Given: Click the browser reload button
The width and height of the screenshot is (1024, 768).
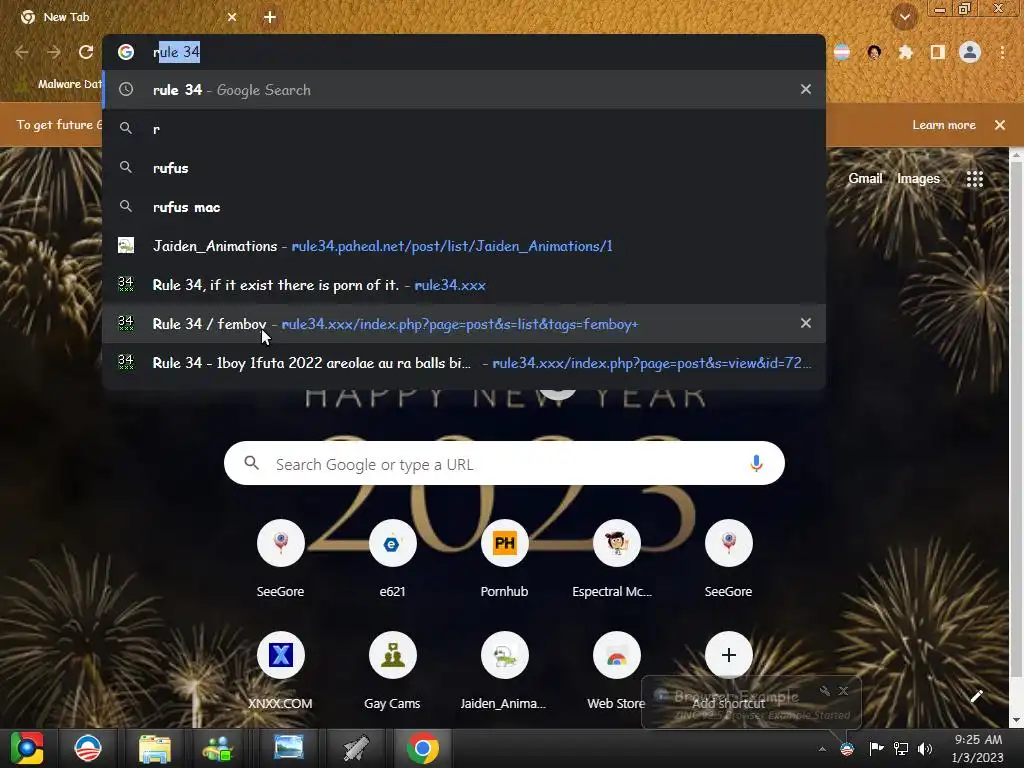Looking at the screenshot, I should pyautogui.click(x=86, y=52).
